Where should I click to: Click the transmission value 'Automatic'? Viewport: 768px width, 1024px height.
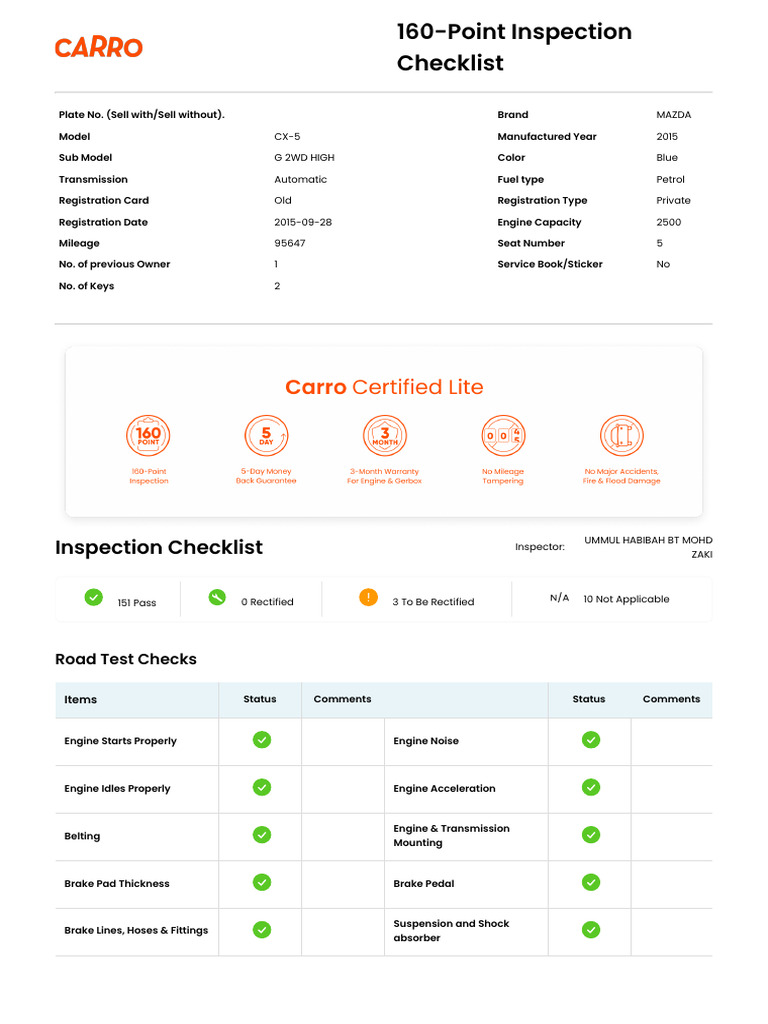tap(300, 179)
